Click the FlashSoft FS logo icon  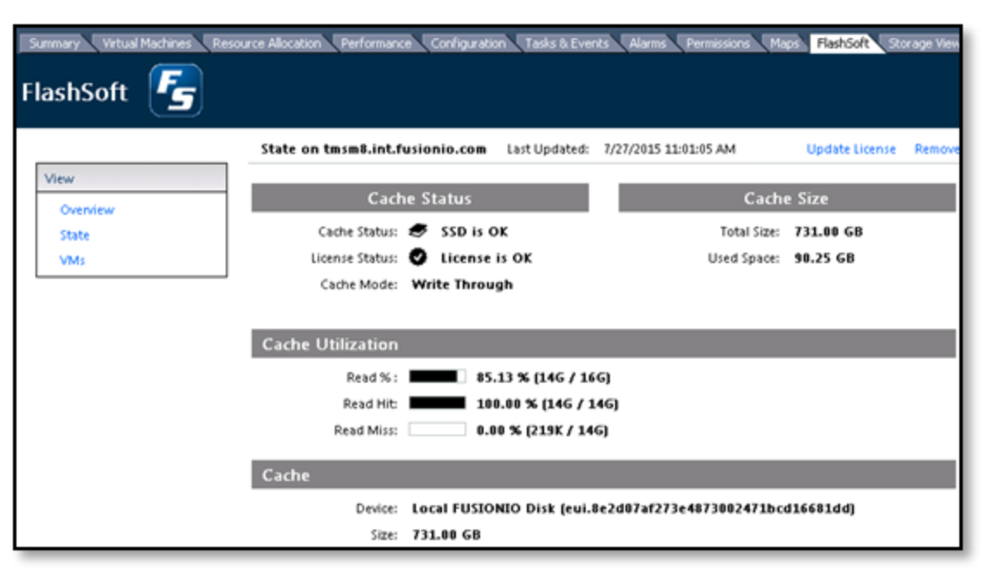176,91
